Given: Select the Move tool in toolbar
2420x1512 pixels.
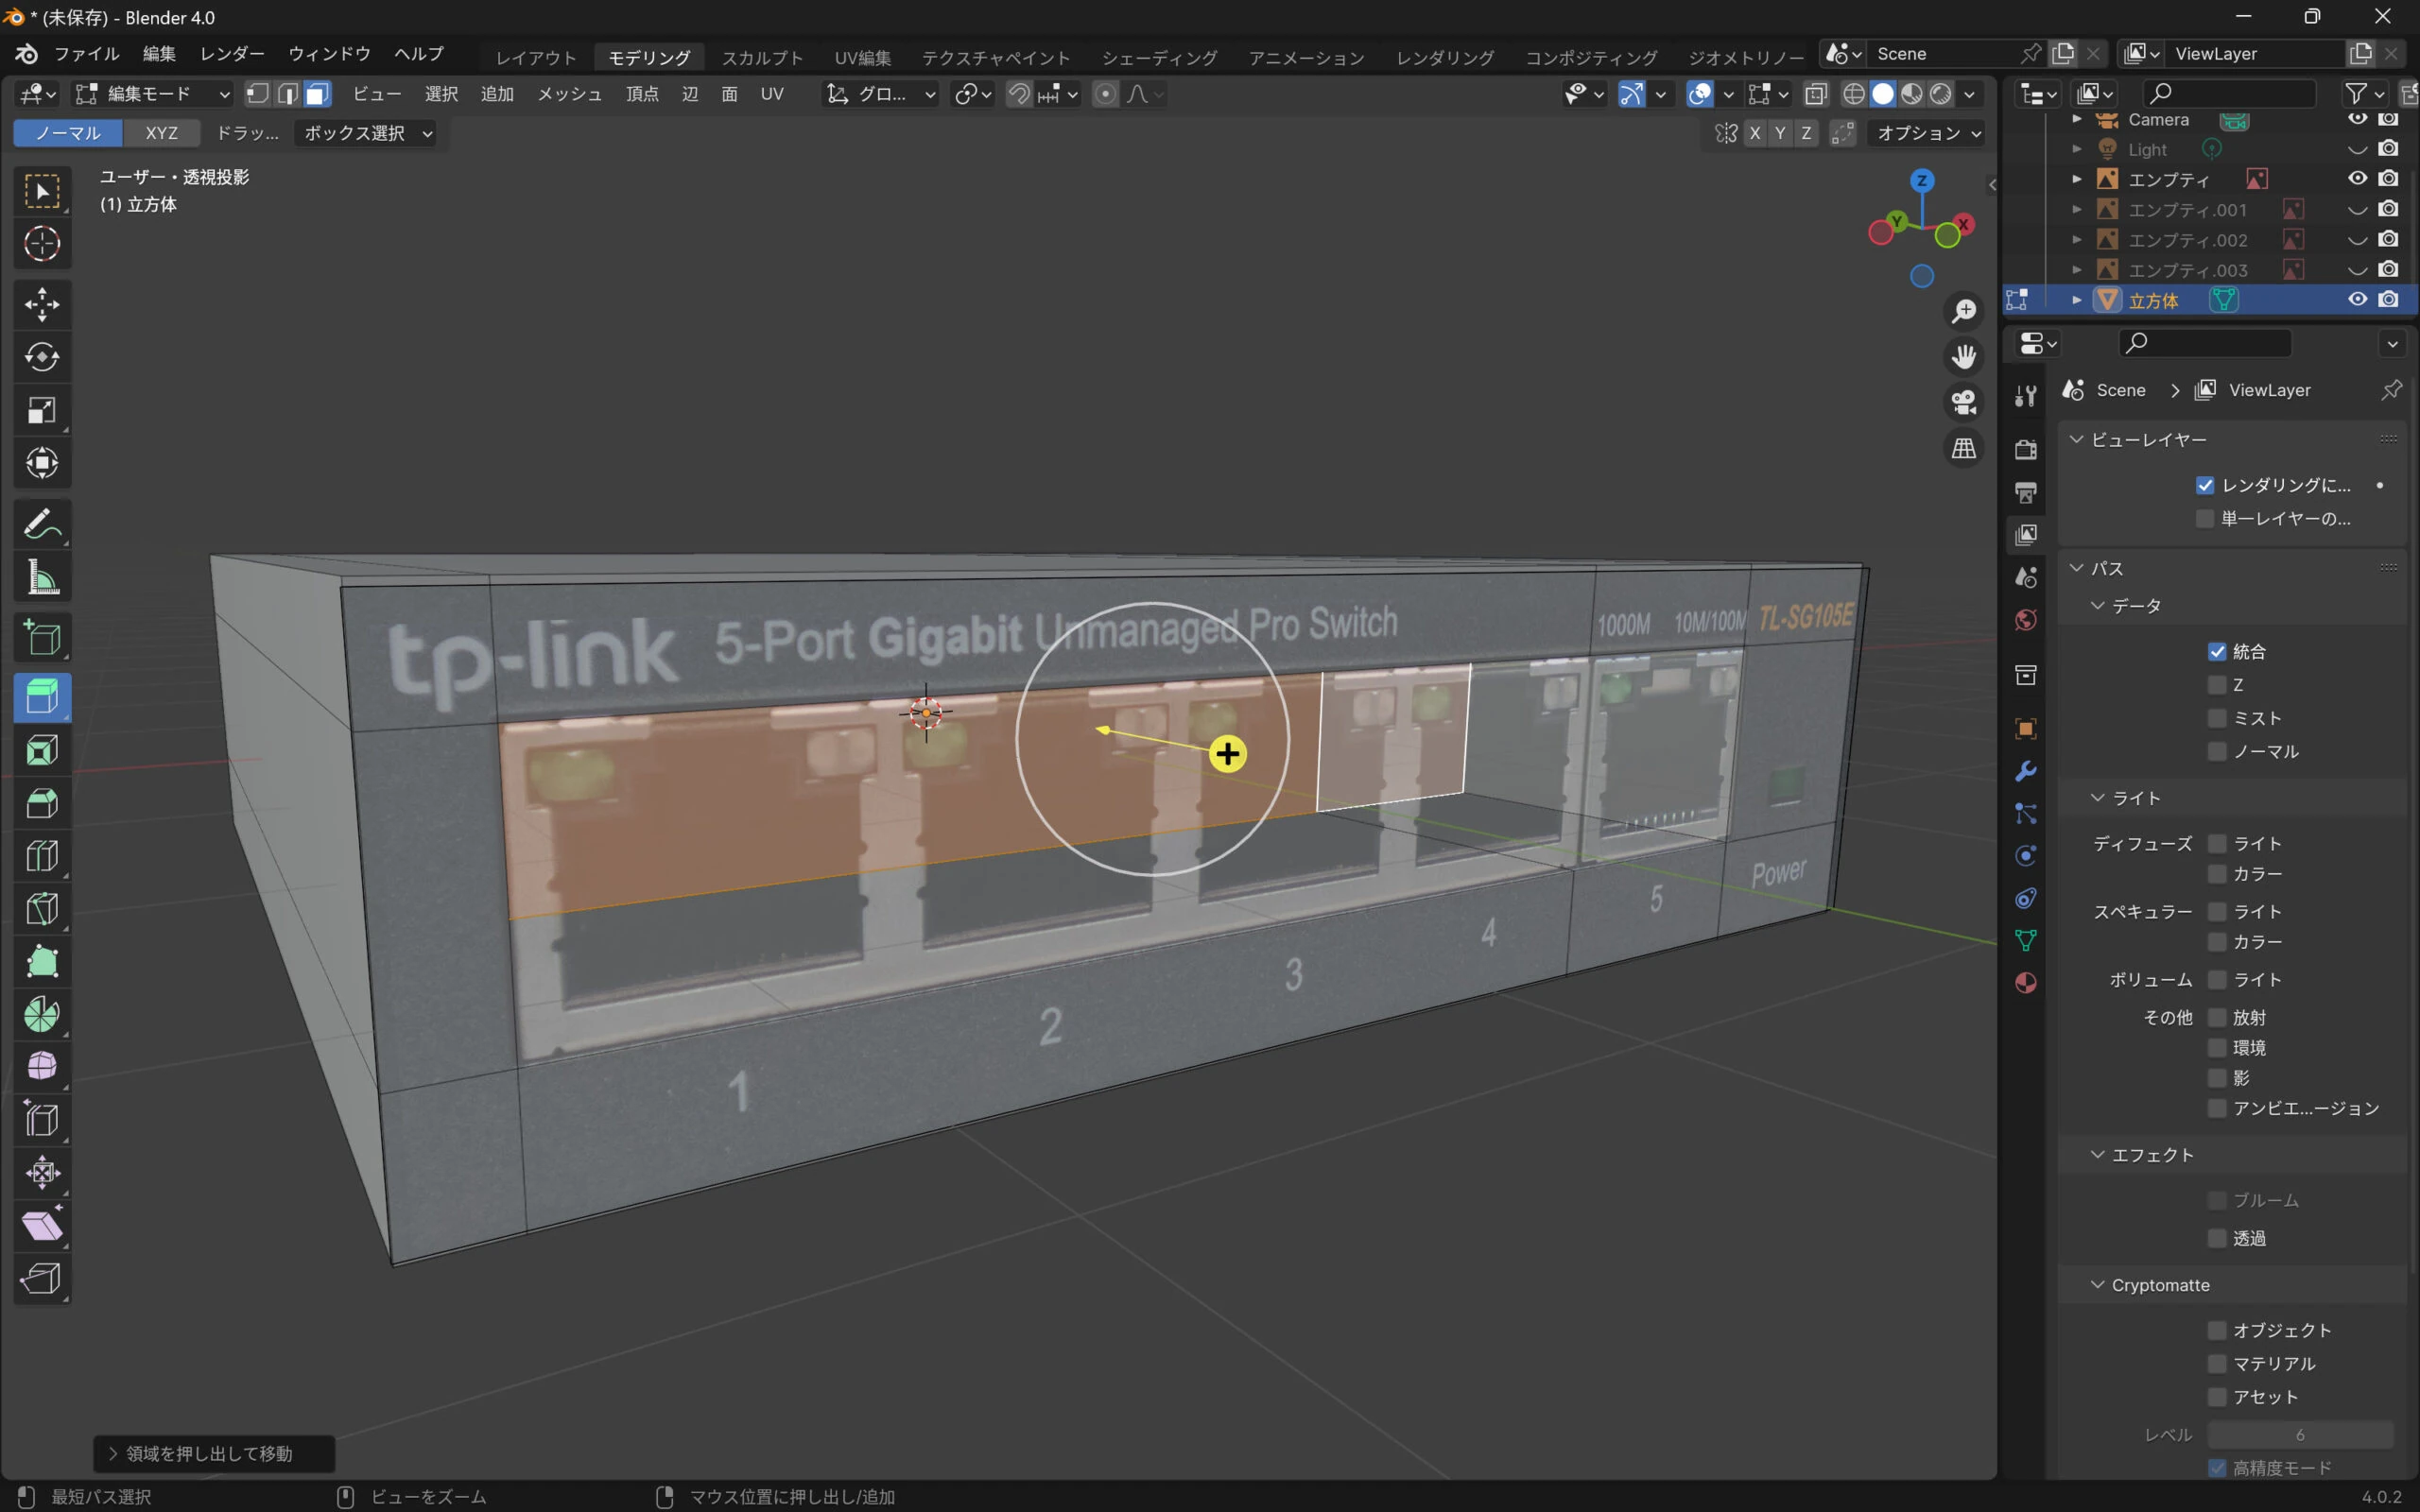Looking at the screenshot, I should click(41, 305).
